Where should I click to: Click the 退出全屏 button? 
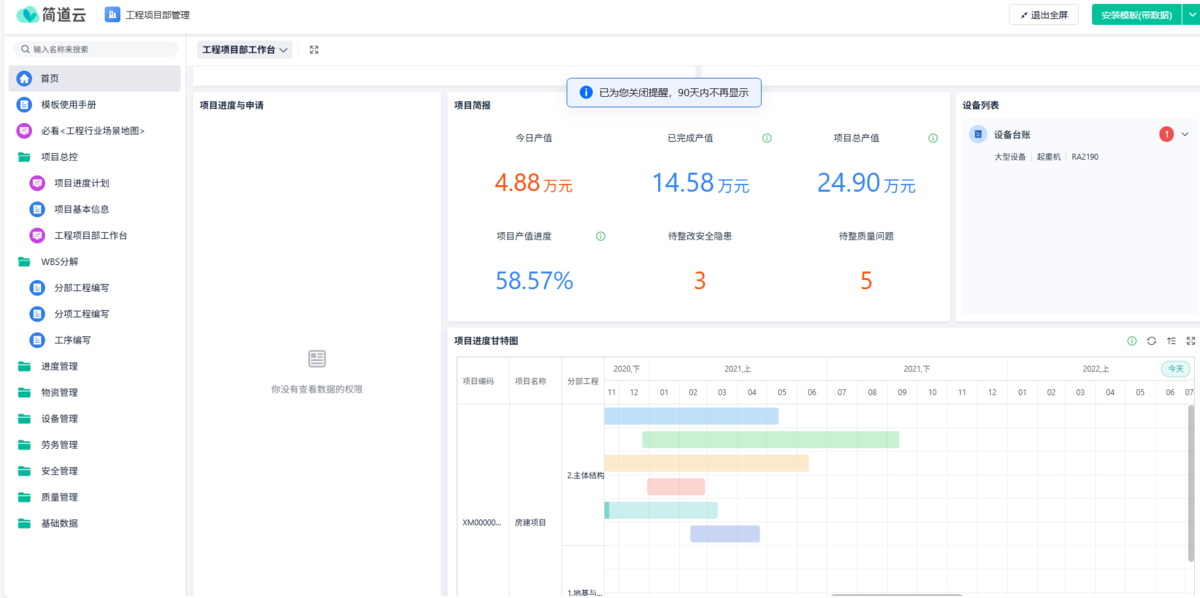click(x=1044, y=15)
